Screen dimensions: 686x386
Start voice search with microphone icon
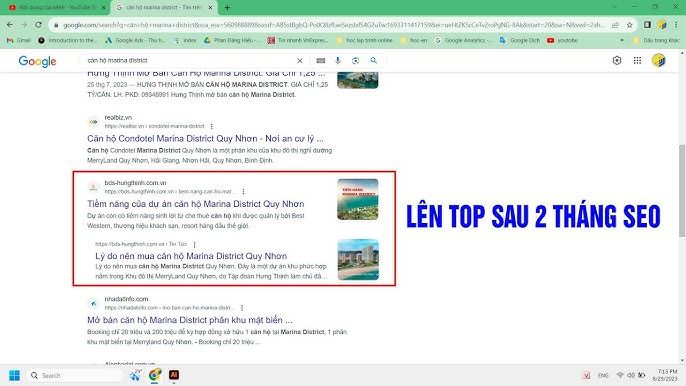338,60
